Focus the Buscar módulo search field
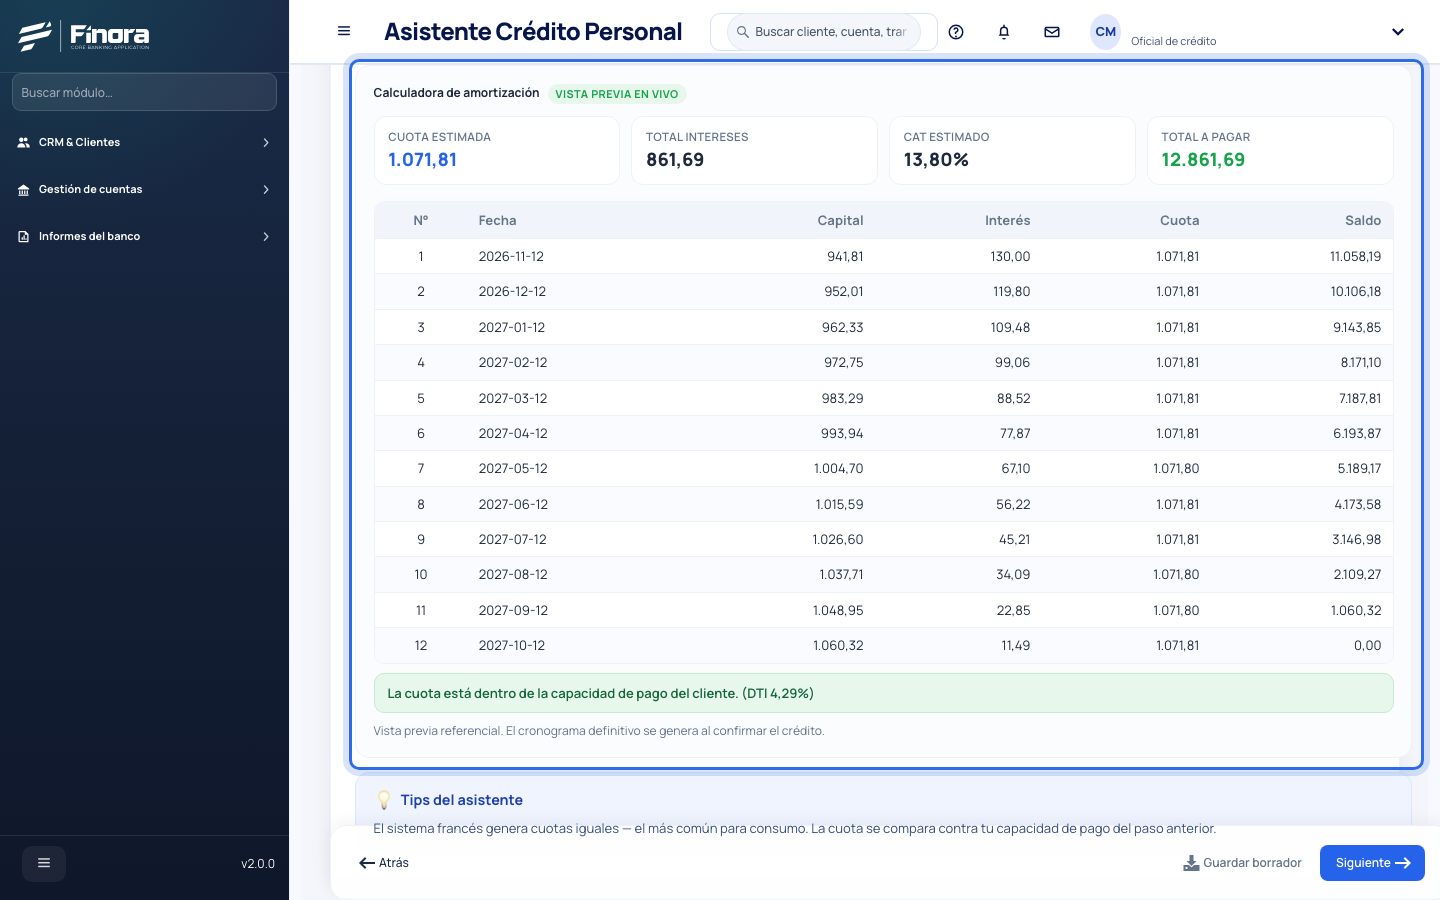The width and height of the screenshot is (1440, 900). click(x=144, y=92)
